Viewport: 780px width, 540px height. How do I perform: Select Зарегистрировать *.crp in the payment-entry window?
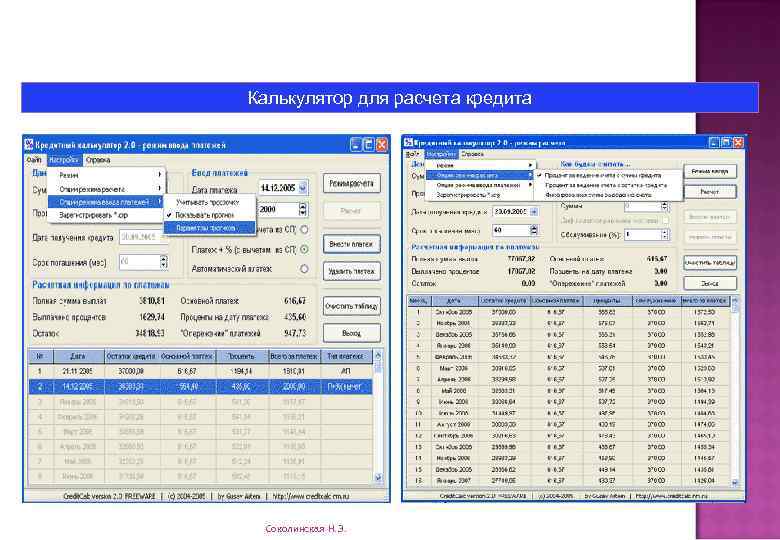(106, 215)
